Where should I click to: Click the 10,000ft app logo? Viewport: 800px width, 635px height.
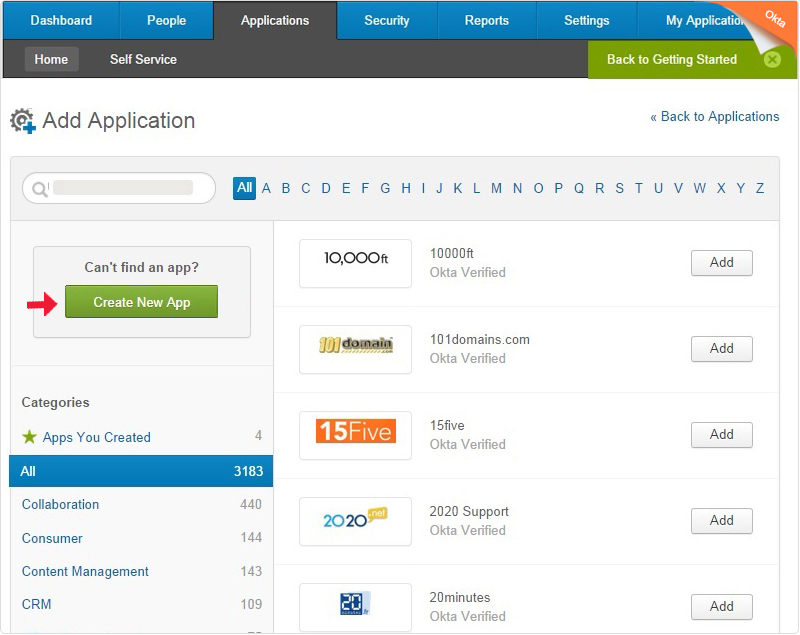(x=356, y=263)
